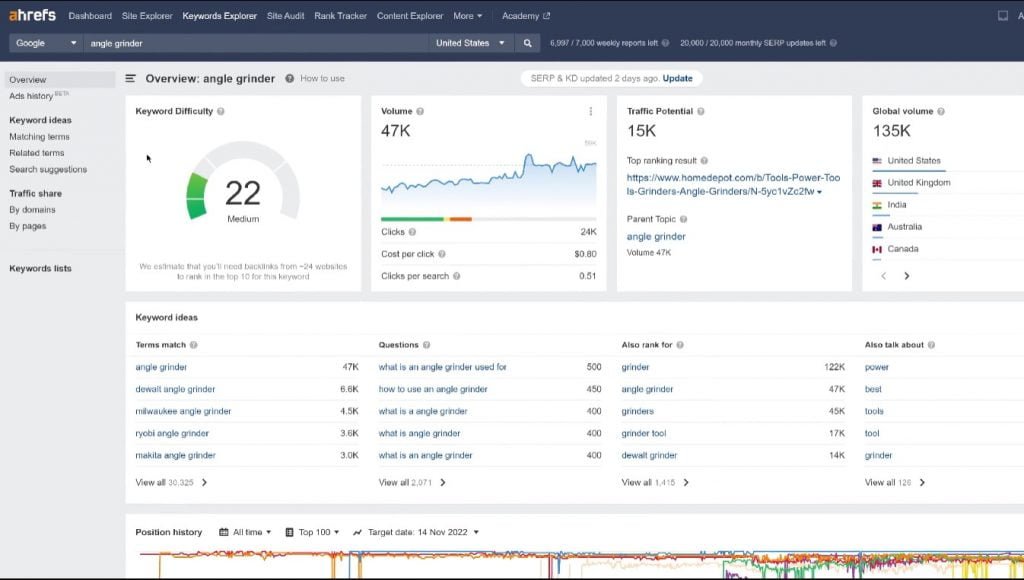
Task: Click help icon beside Parent Topic
Action: coord(683,219)
